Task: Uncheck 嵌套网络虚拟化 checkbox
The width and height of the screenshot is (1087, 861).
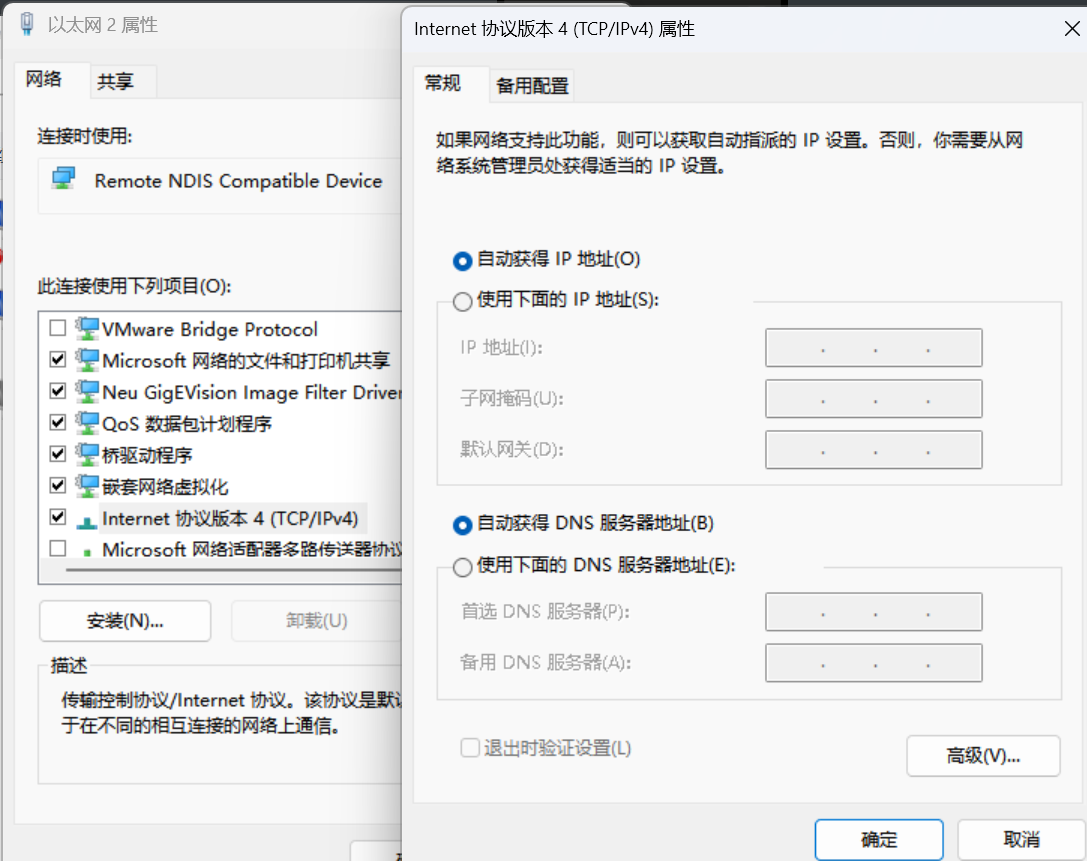Action: [58, 485]
